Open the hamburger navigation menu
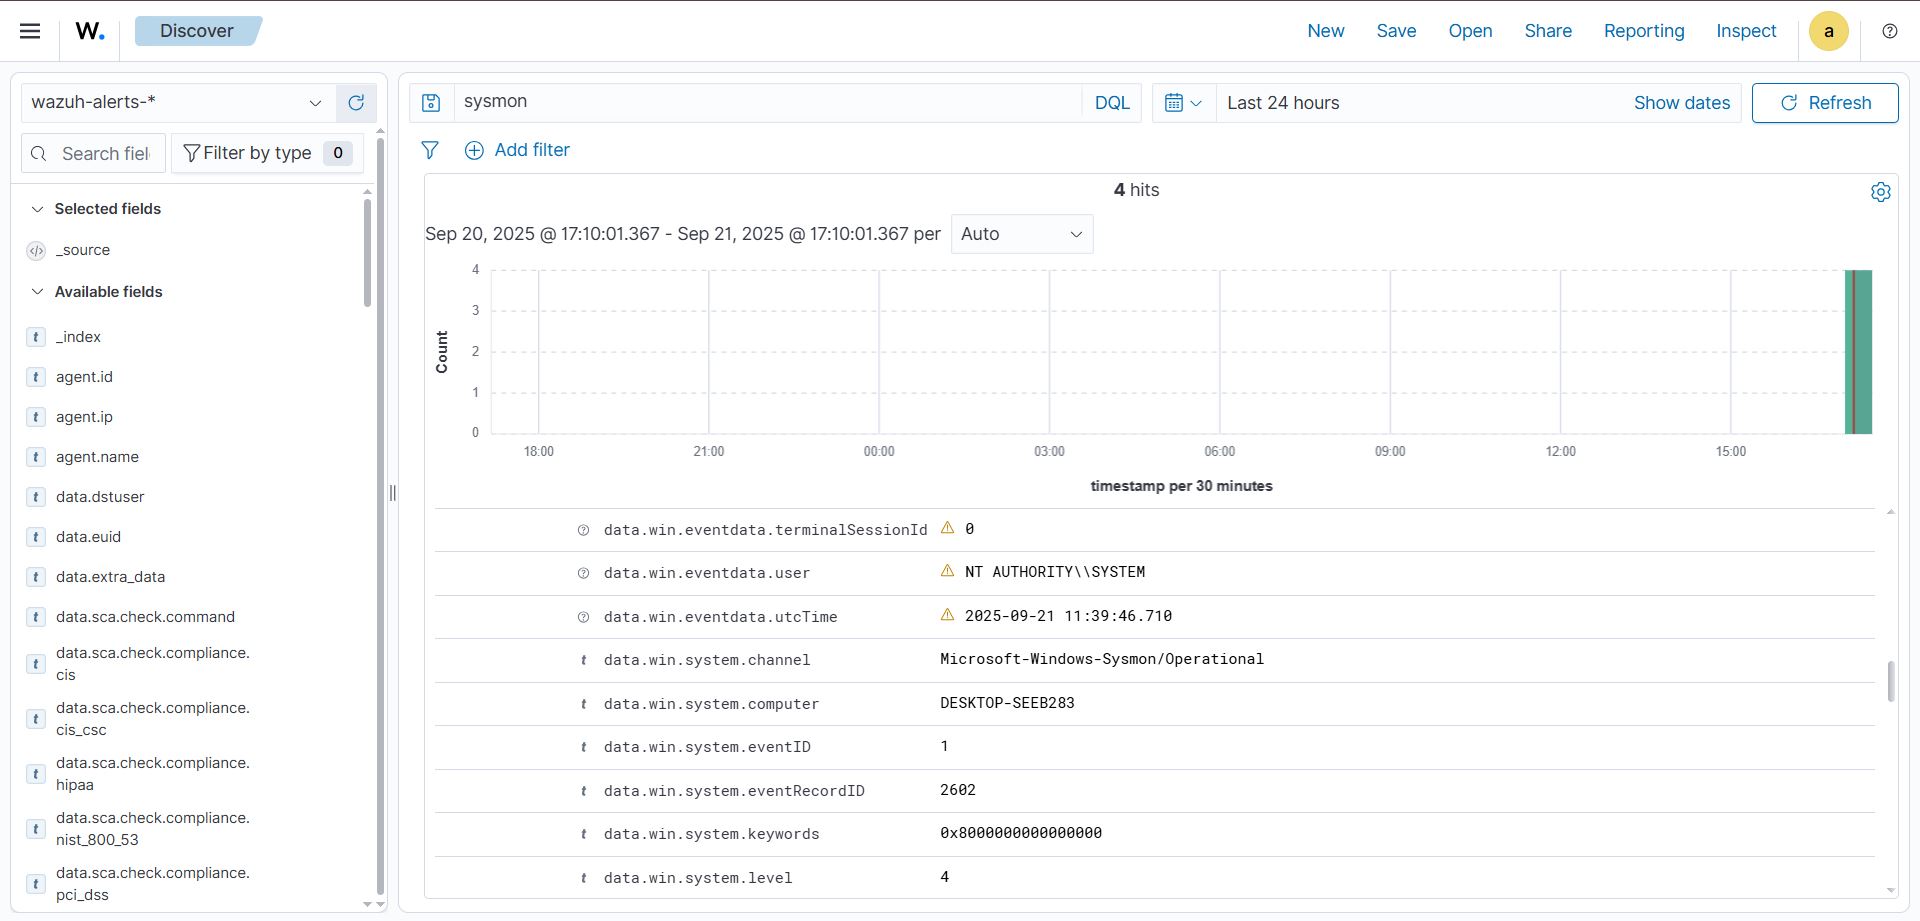The height and width of the screenshot is (921, 1920). pos(30,30)
